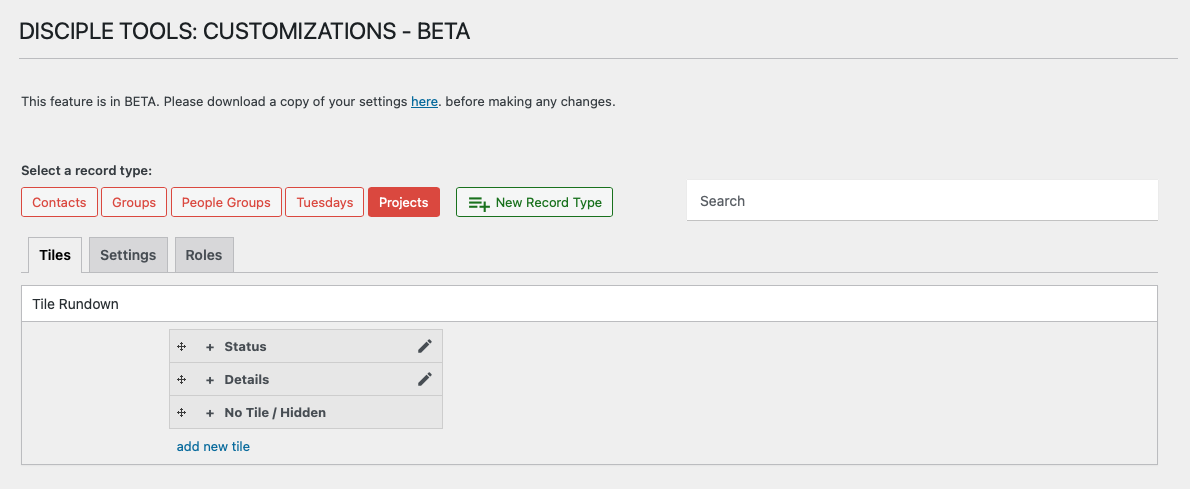The image size is (1190, 489).
Task: Select the Tiles tab
Action: tap(55, 255)
